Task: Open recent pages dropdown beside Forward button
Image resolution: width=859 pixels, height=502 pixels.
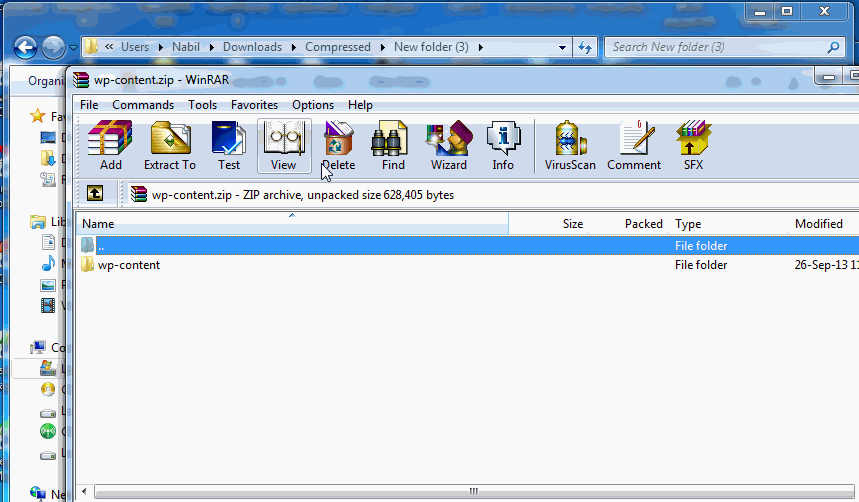Action: [x=73, y=48]
